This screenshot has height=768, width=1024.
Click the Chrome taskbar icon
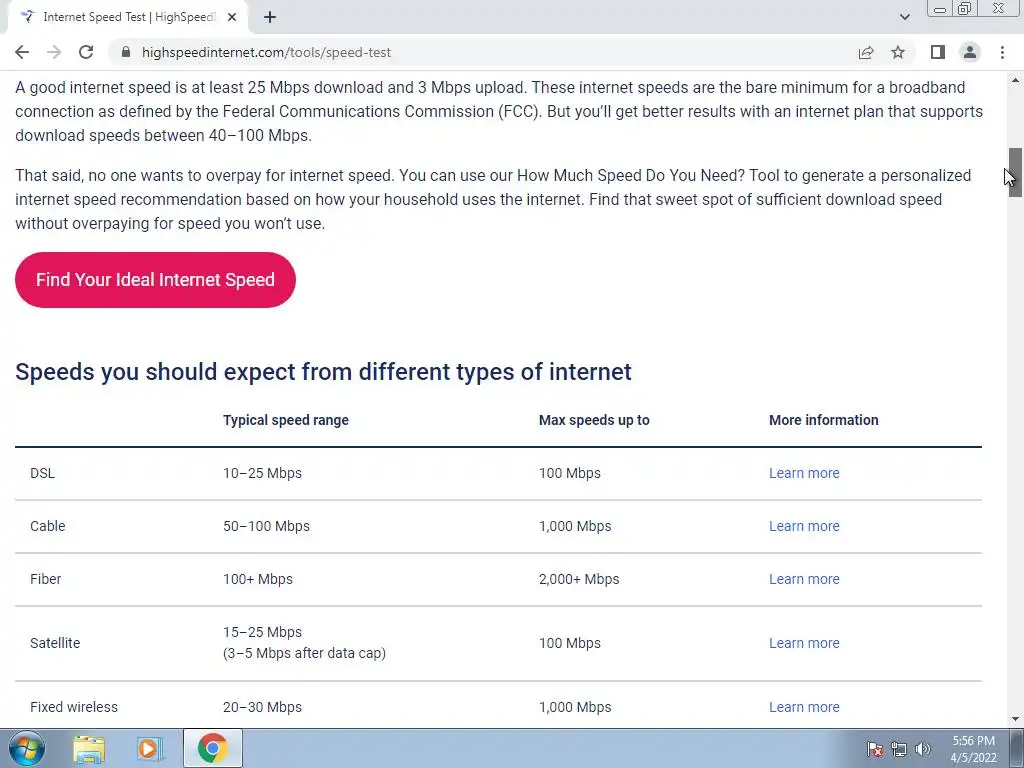(x=212, y=748)
